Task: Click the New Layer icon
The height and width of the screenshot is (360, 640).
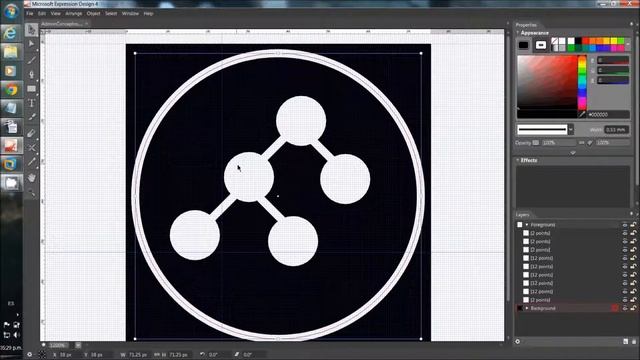Action: [625, 342]
